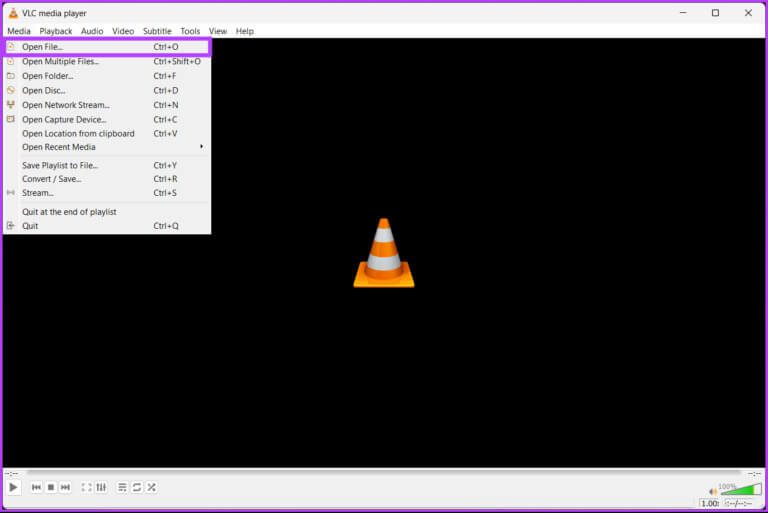The height and width of the screenshot is (513, 768).
Task: Skip to next media track
Action: coord(65,487)
